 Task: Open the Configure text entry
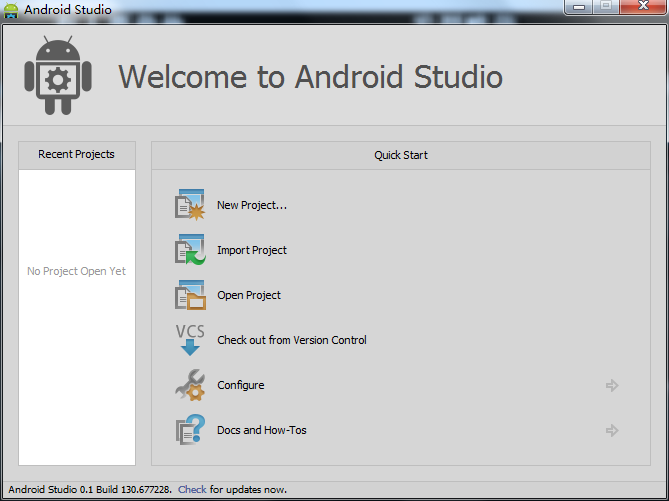pyautogui.click(x=241, y=385)
